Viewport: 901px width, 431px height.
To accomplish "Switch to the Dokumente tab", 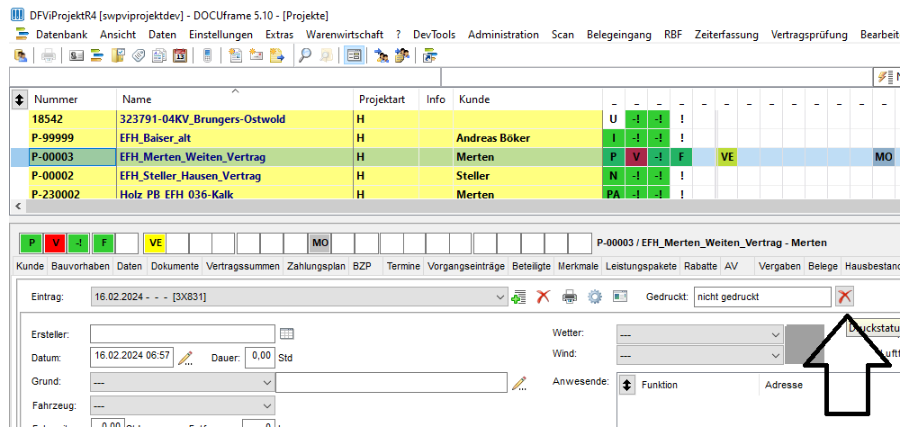I will [x=174, y=267].
